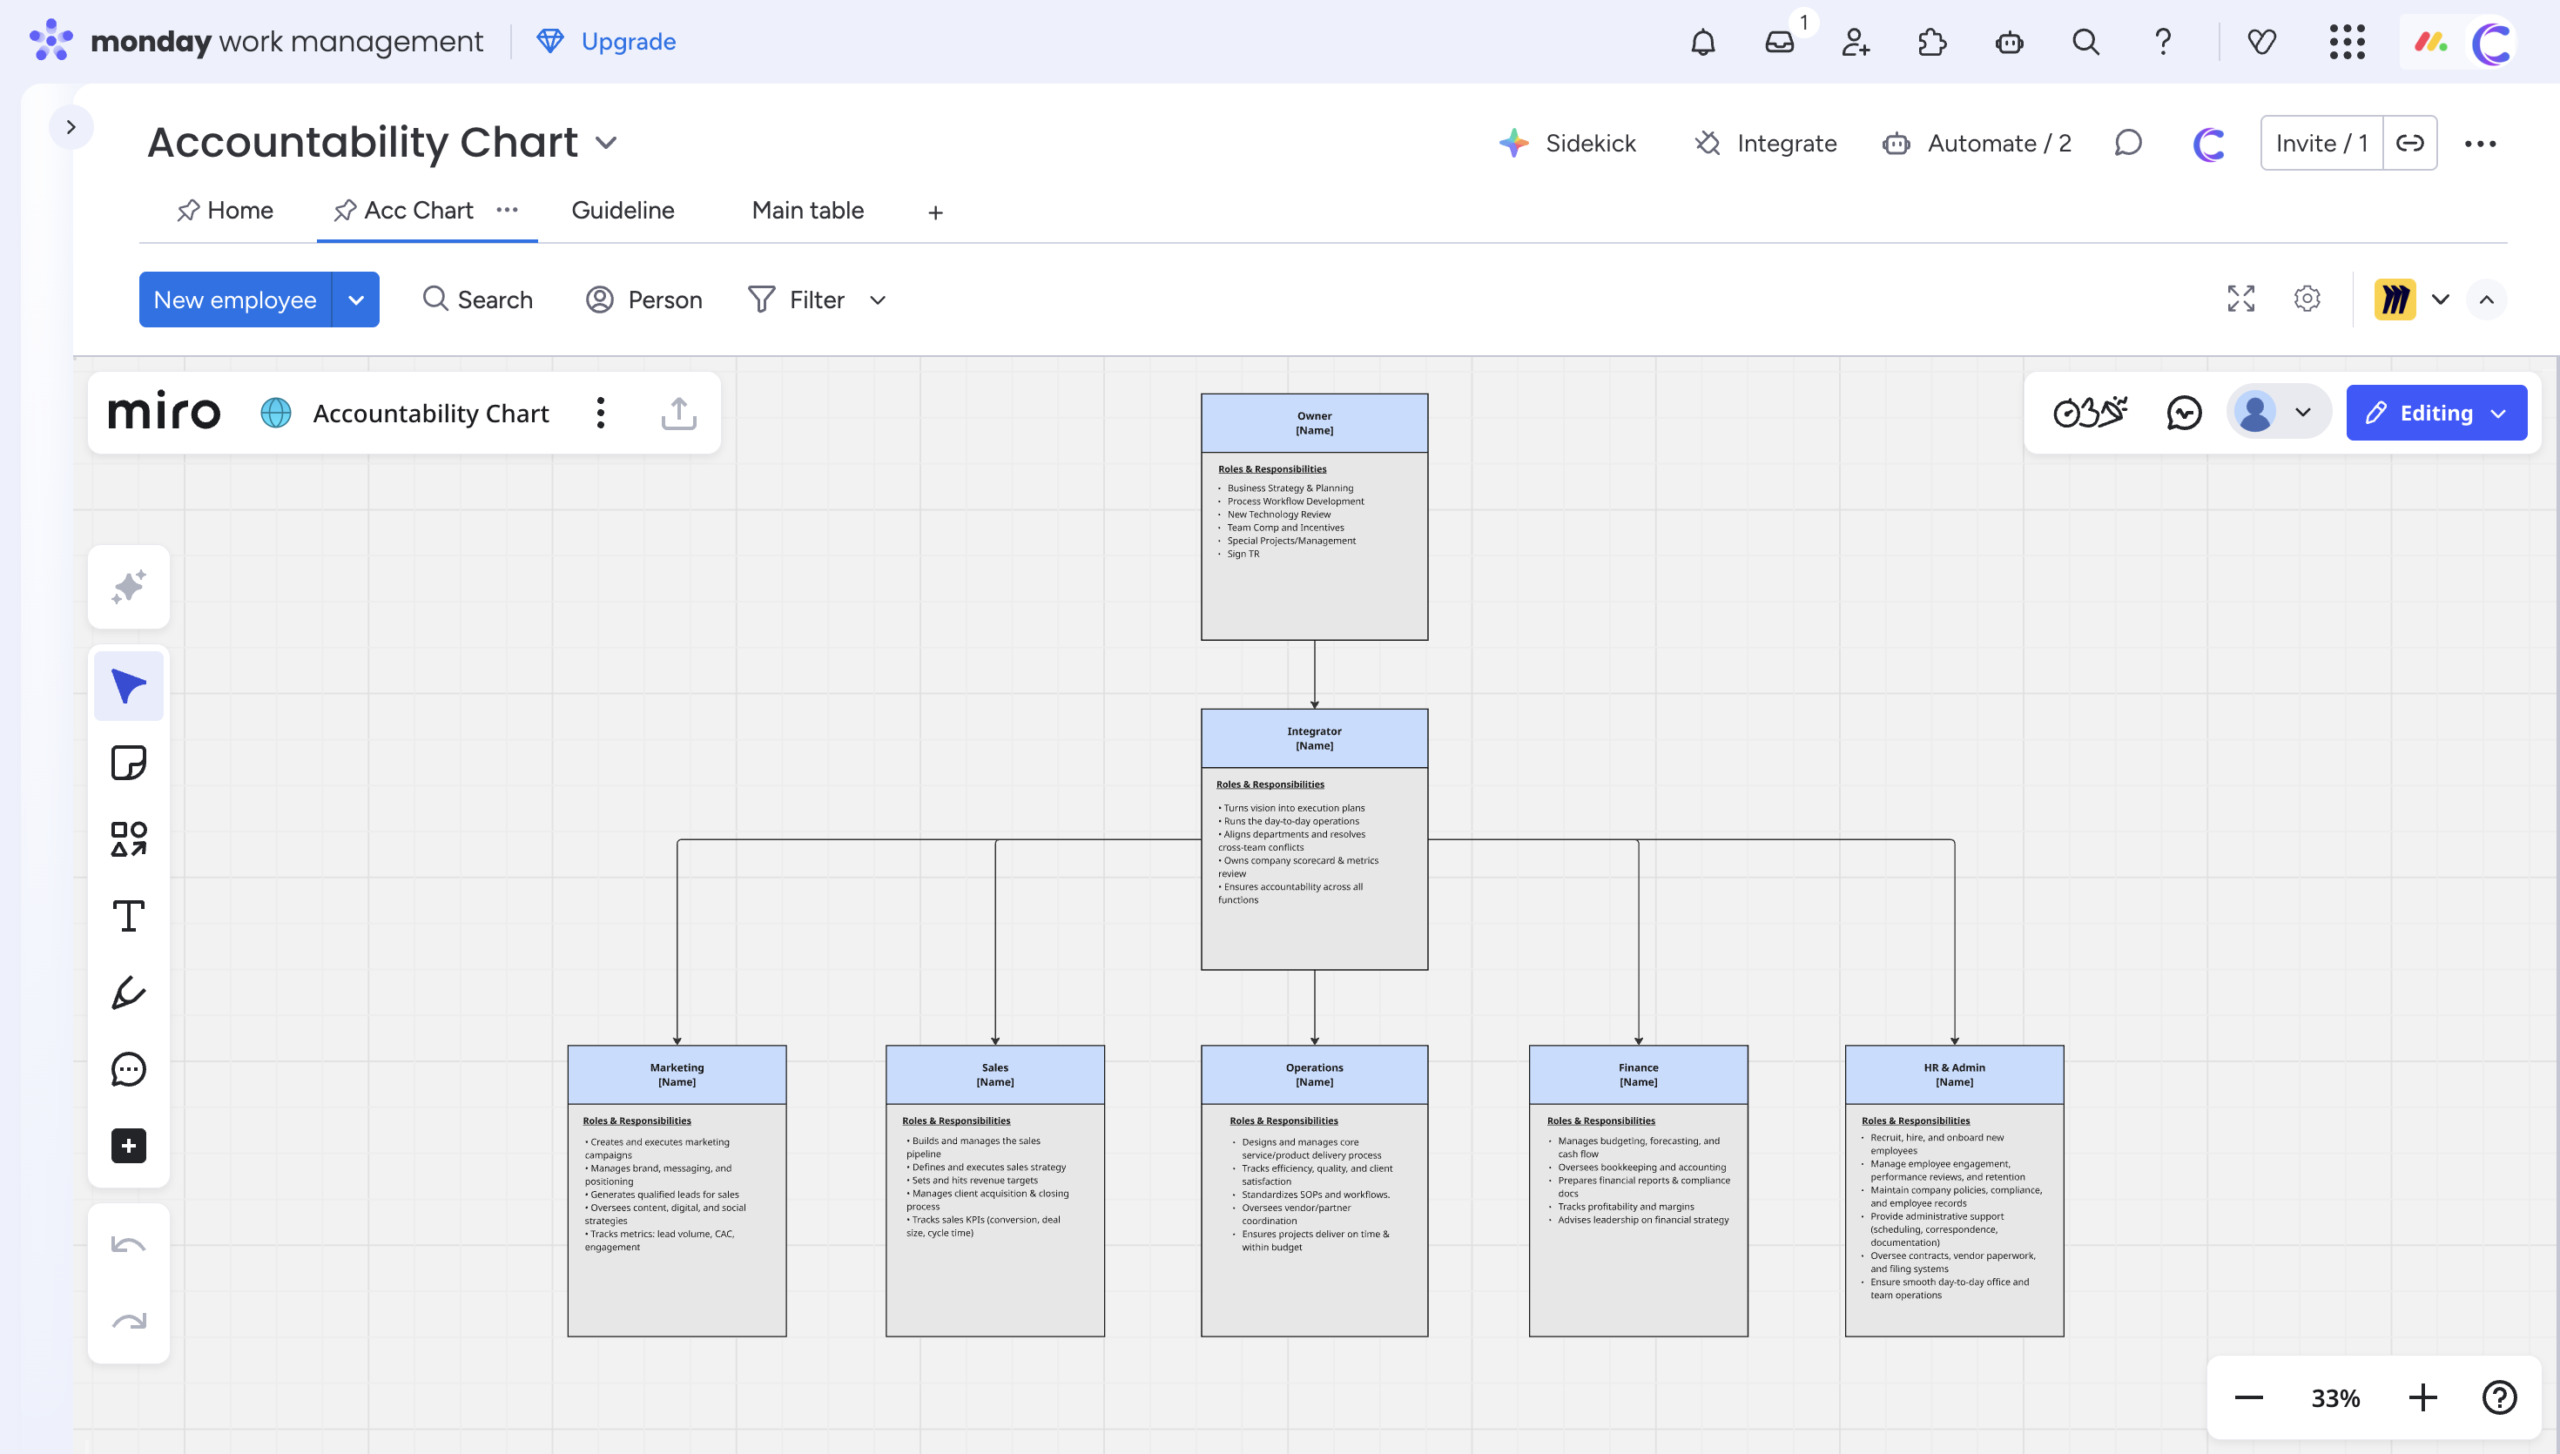Select the Text tool
Image resolution: width=2560 pixels, height=1454 pixels.
click(128, 916)
